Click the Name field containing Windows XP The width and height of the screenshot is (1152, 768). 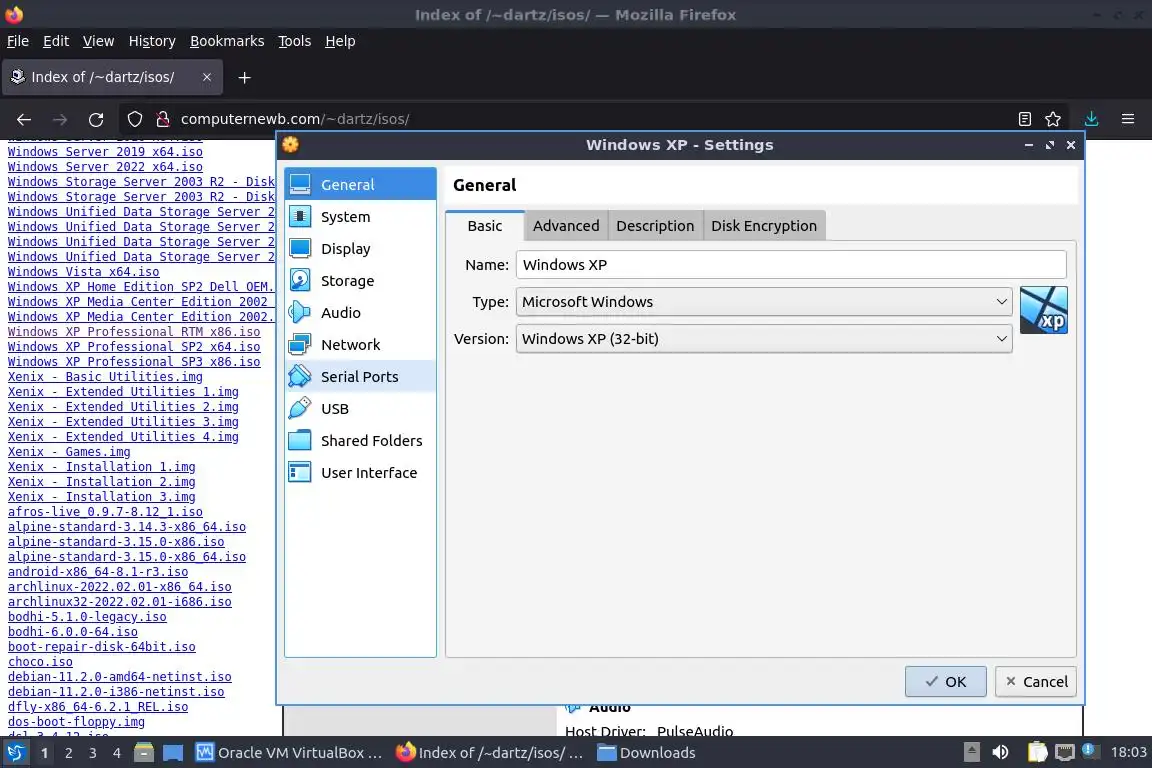click(791, 265)
